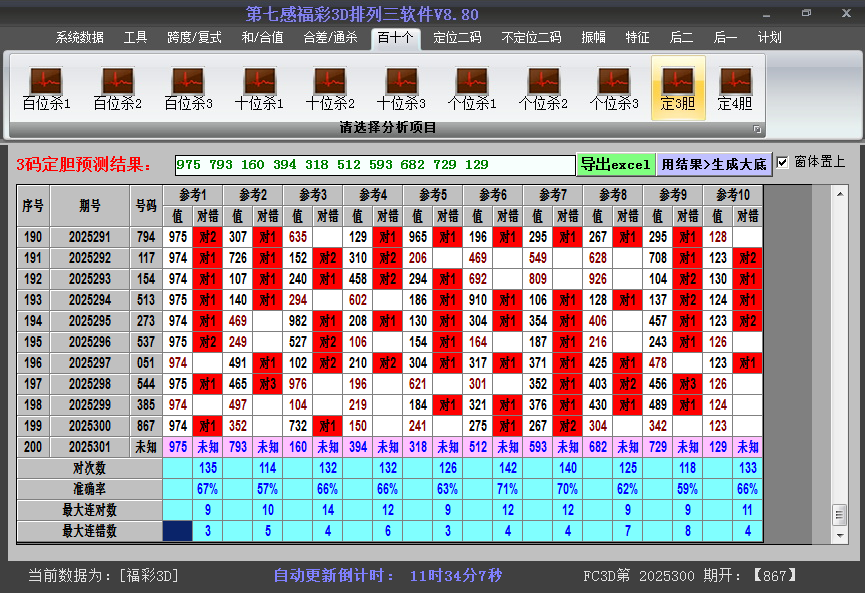Screen dimensions: 865x593
Task: Click the 导出excel button
Action: click(615, 164)
